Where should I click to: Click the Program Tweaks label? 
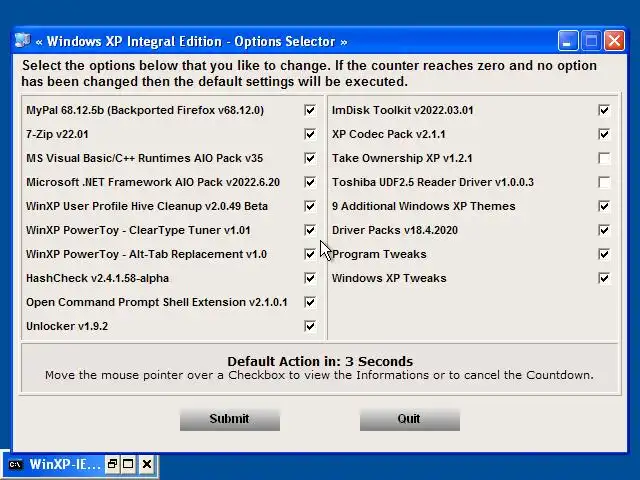pos(379,254)
